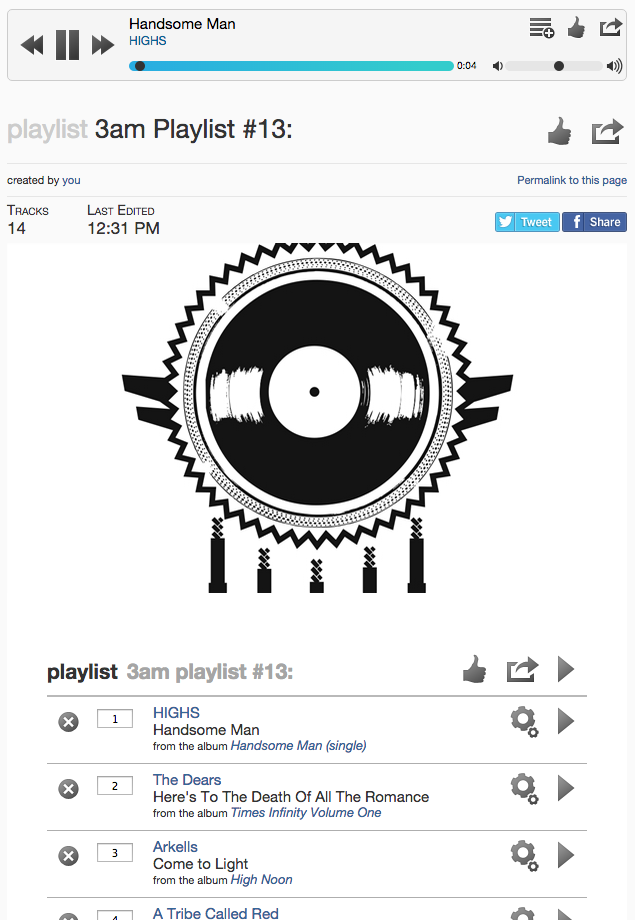Pause the currently playing Handsome Man track

[67, 45]
